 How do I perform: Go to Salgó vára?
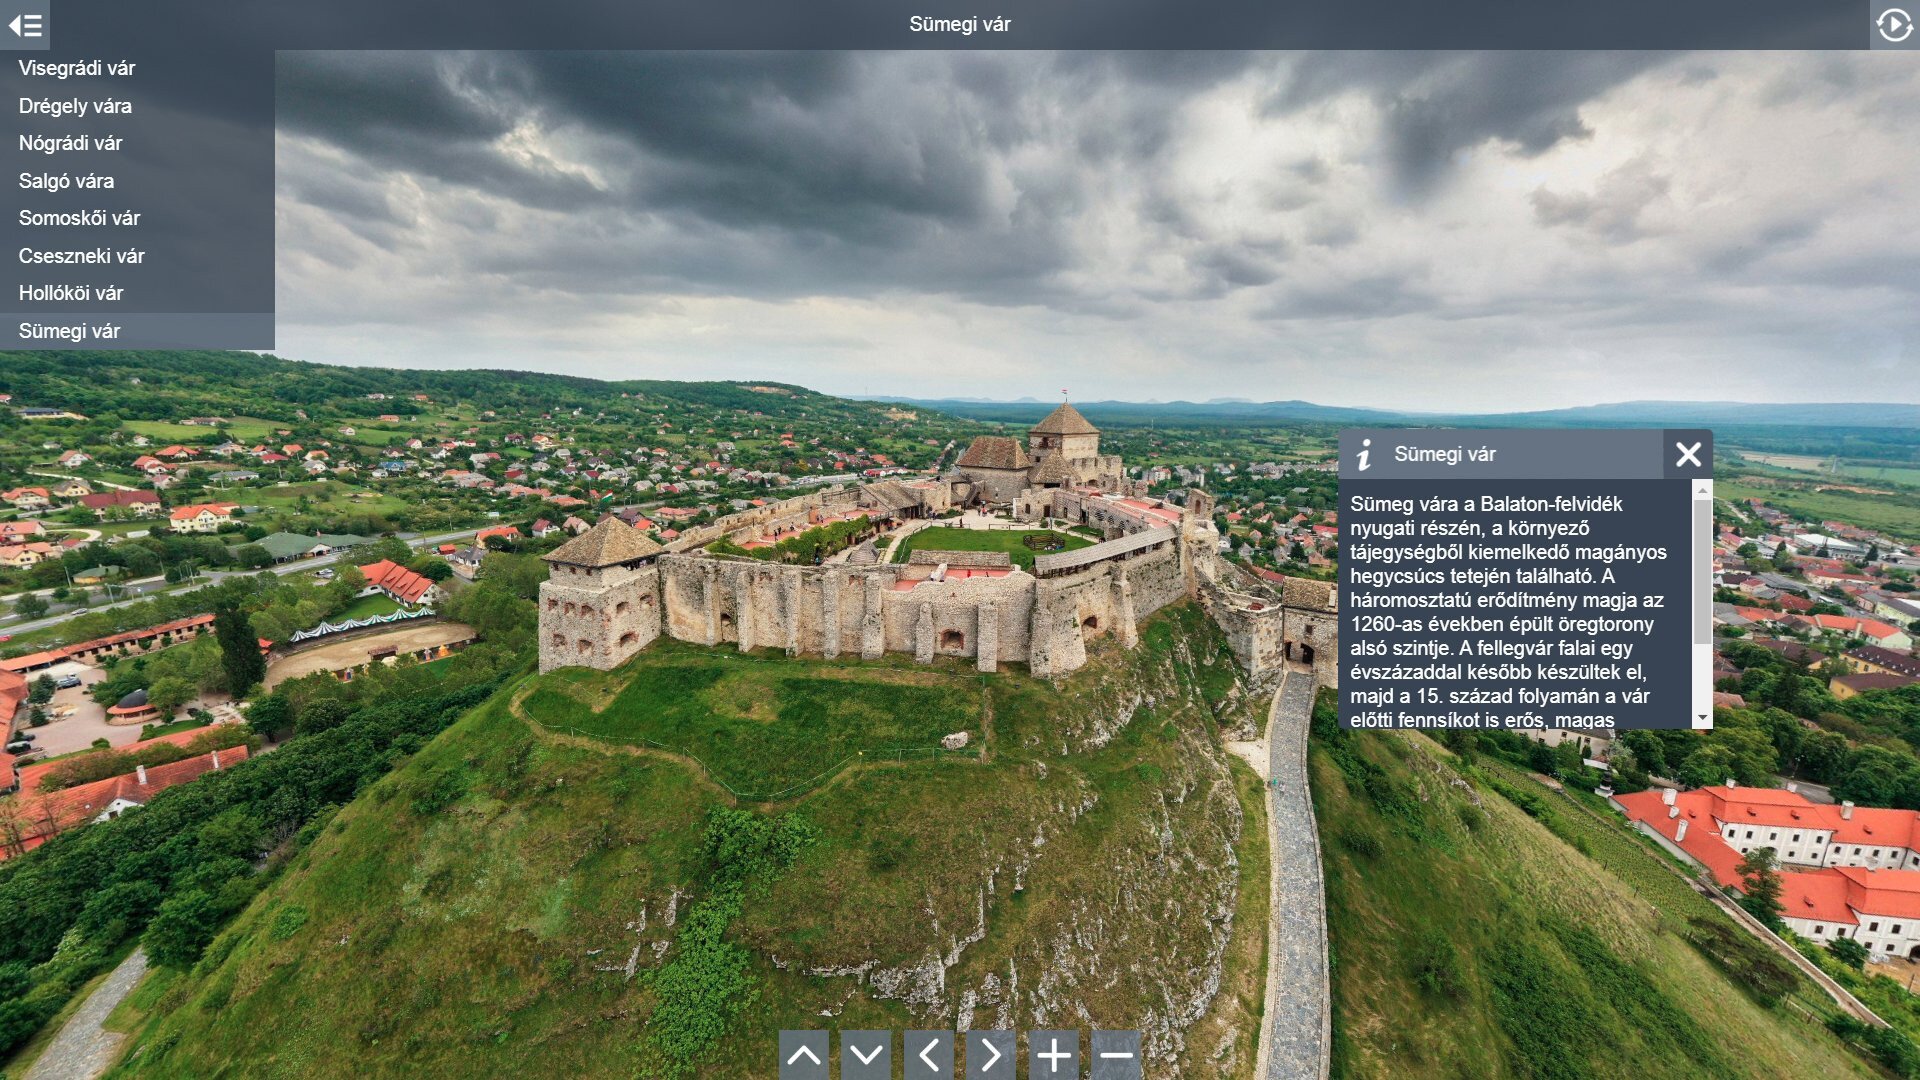tap(66, 181)
